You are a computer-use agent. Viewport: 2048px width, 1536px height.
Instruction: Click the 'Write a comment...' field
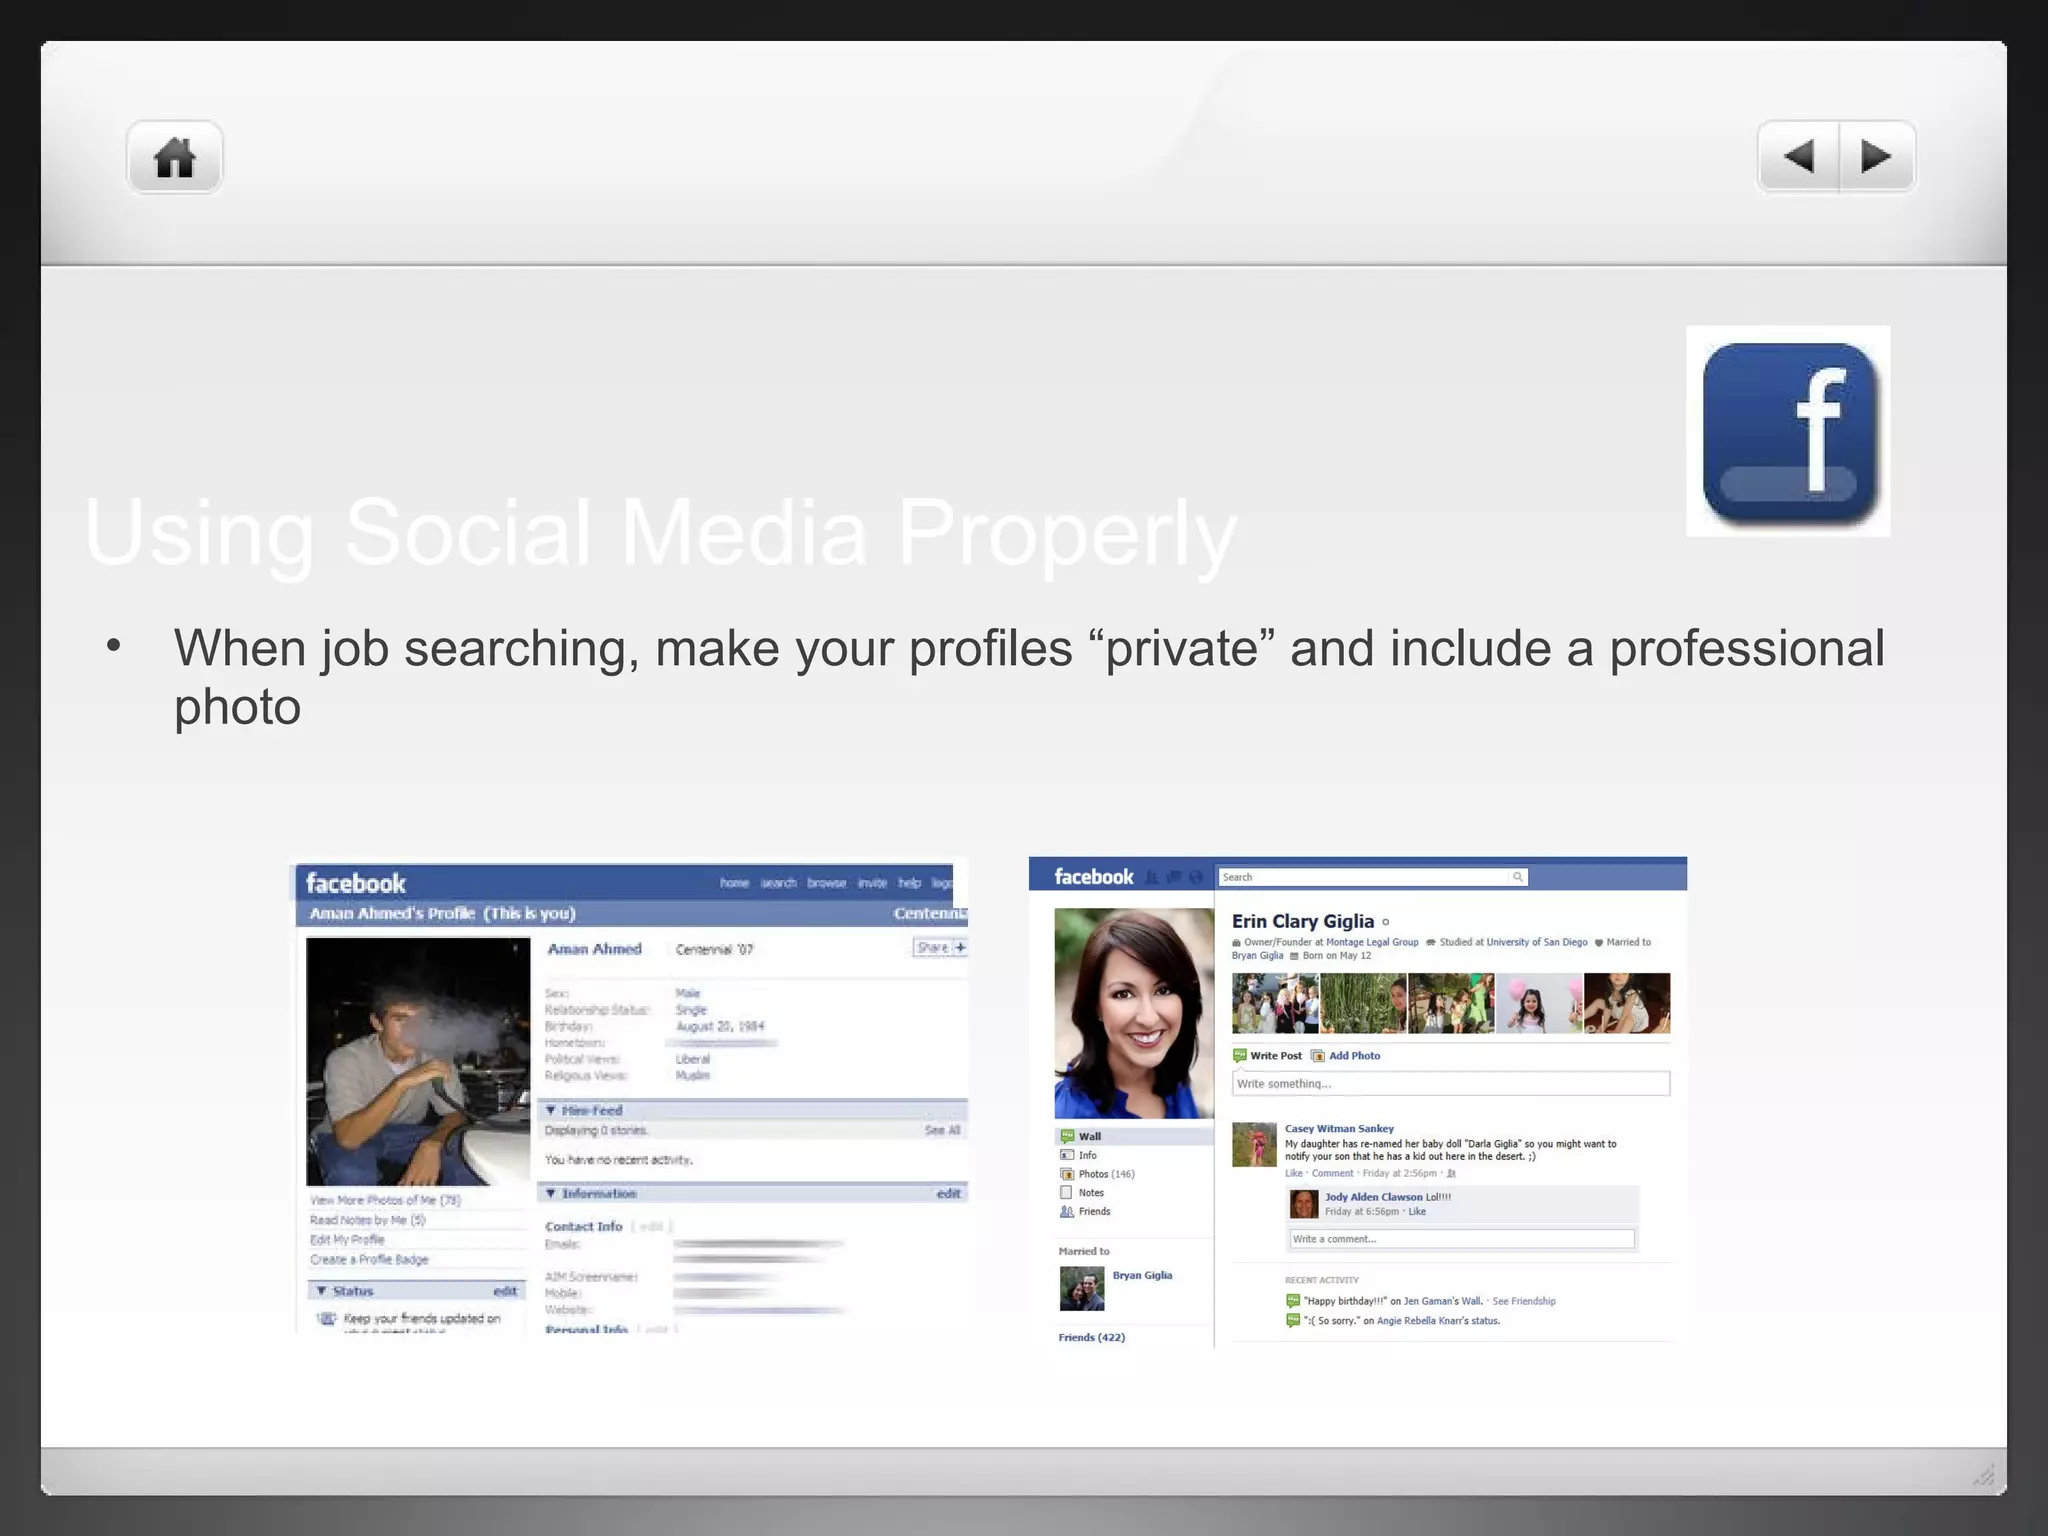[x=1462, y=1239]
